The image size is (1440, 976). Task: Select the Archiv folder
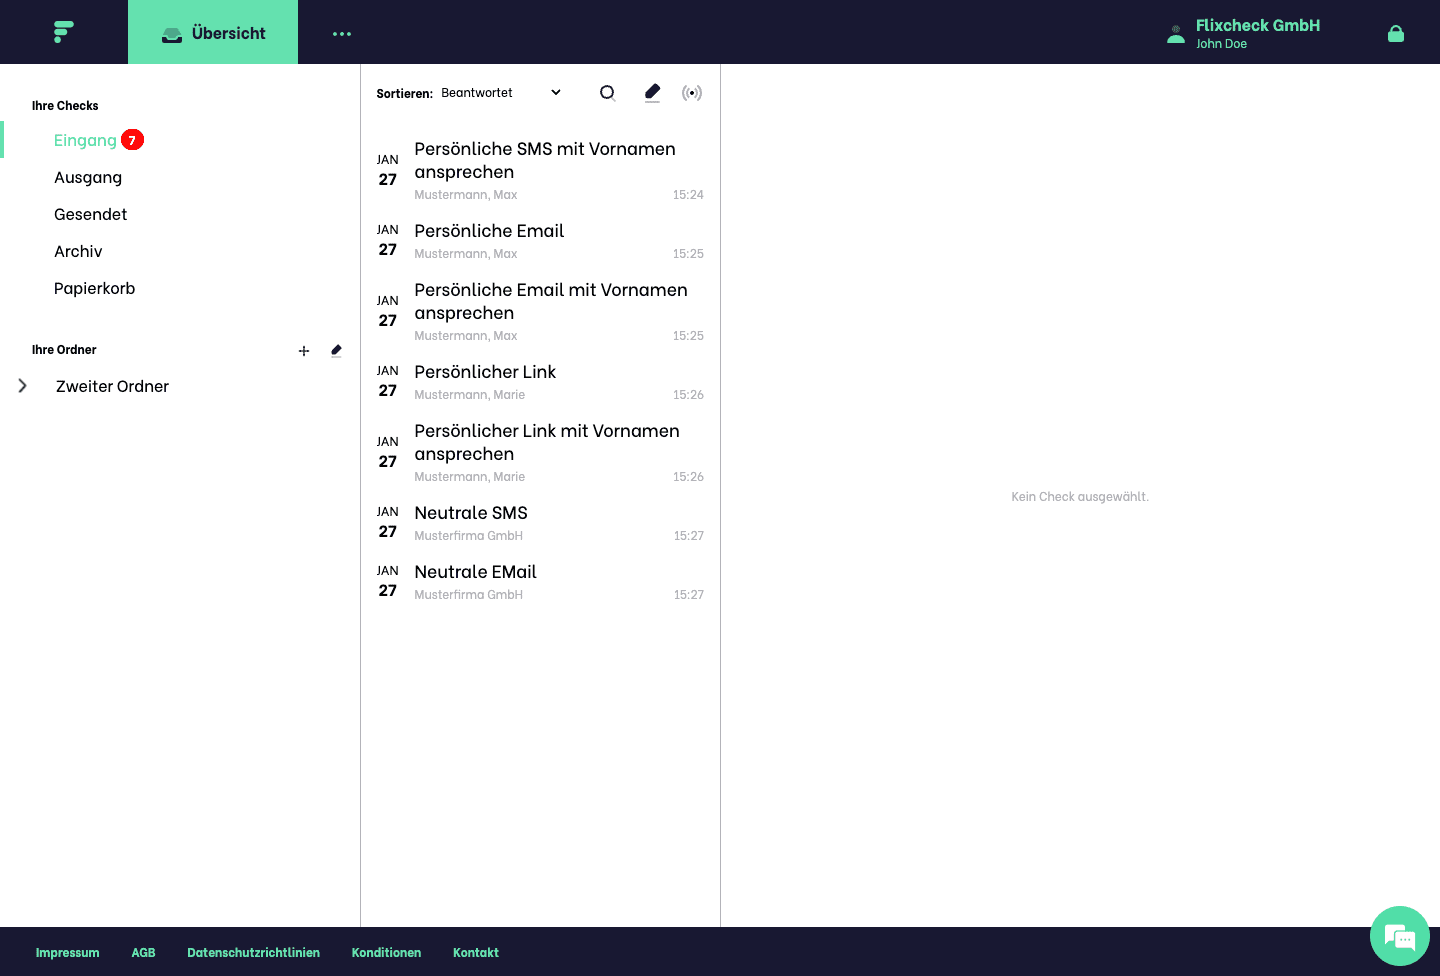tap(77, 251)
